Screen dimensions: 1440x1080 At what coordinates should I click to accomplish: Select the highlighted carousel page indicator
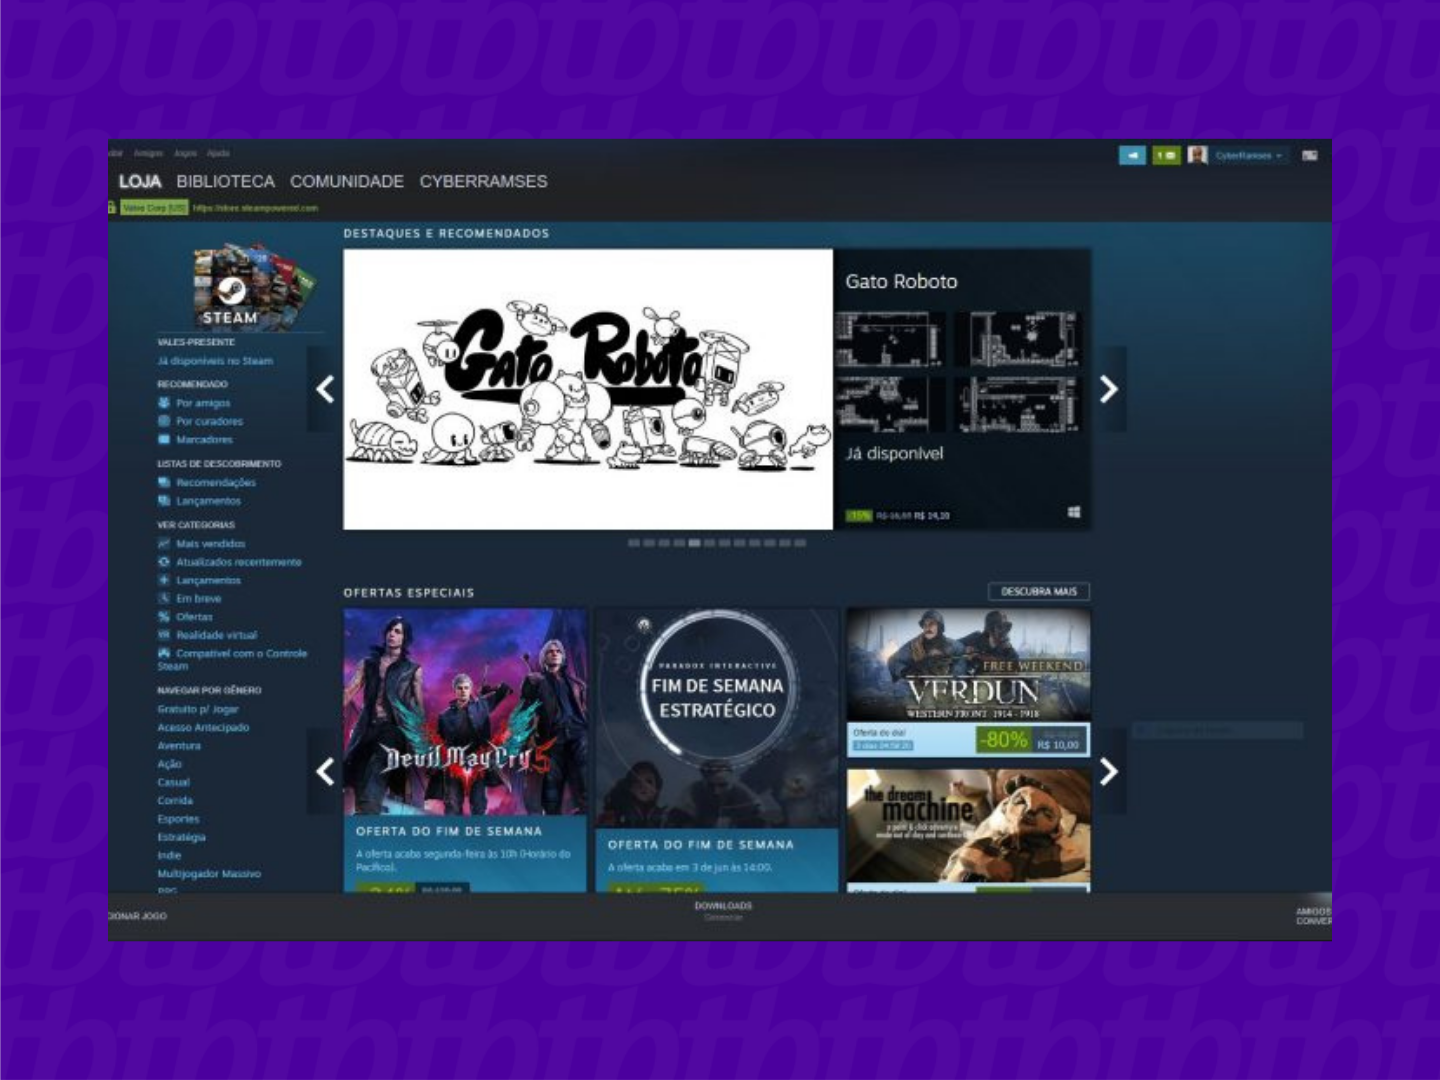click(x=694, y=543)
